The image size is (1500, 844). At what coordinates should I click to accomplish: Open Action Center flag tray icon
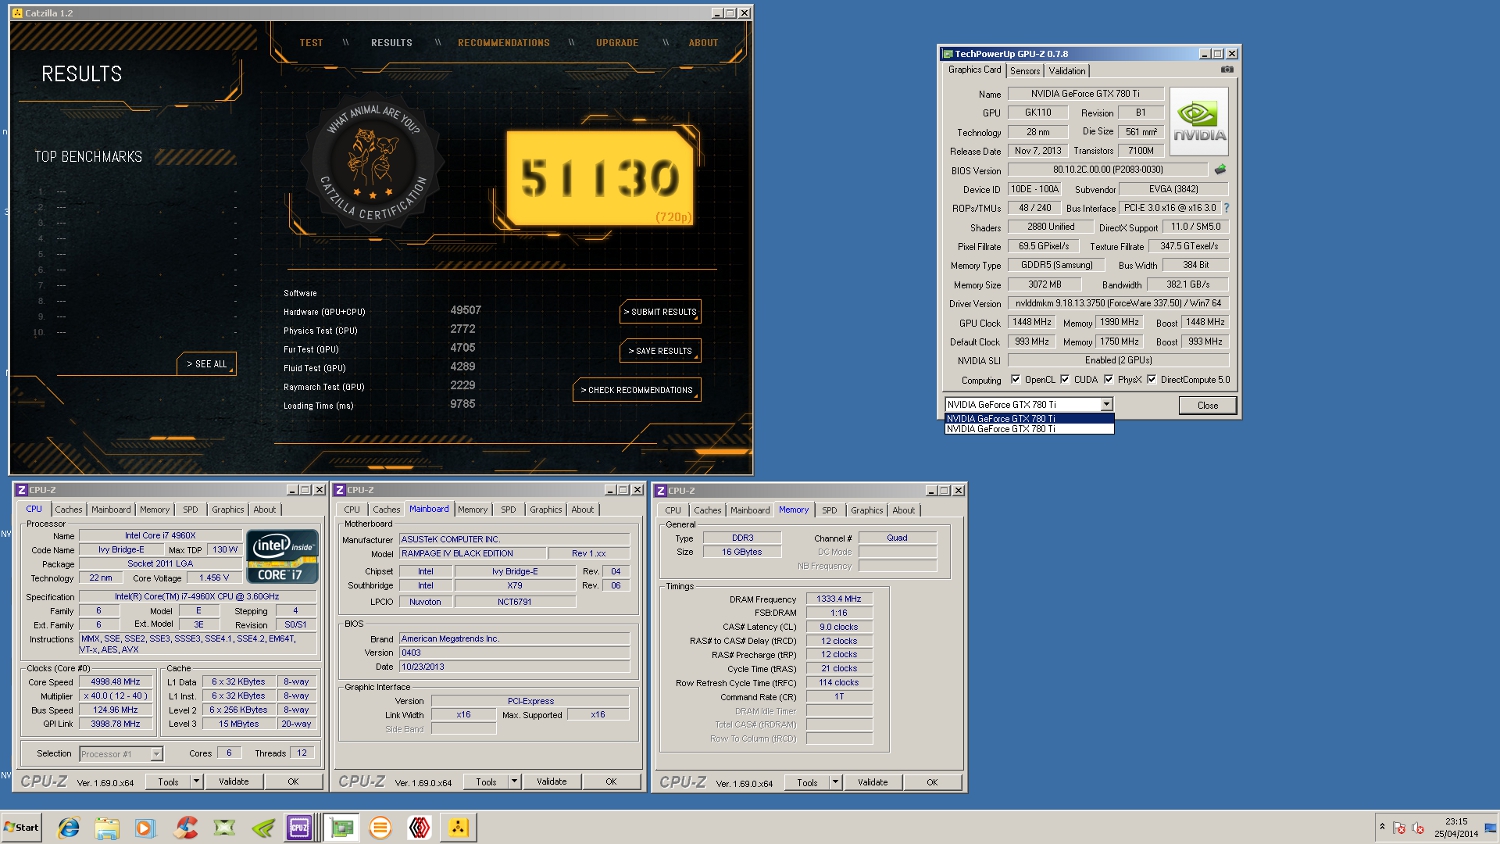pos(1399,828)
